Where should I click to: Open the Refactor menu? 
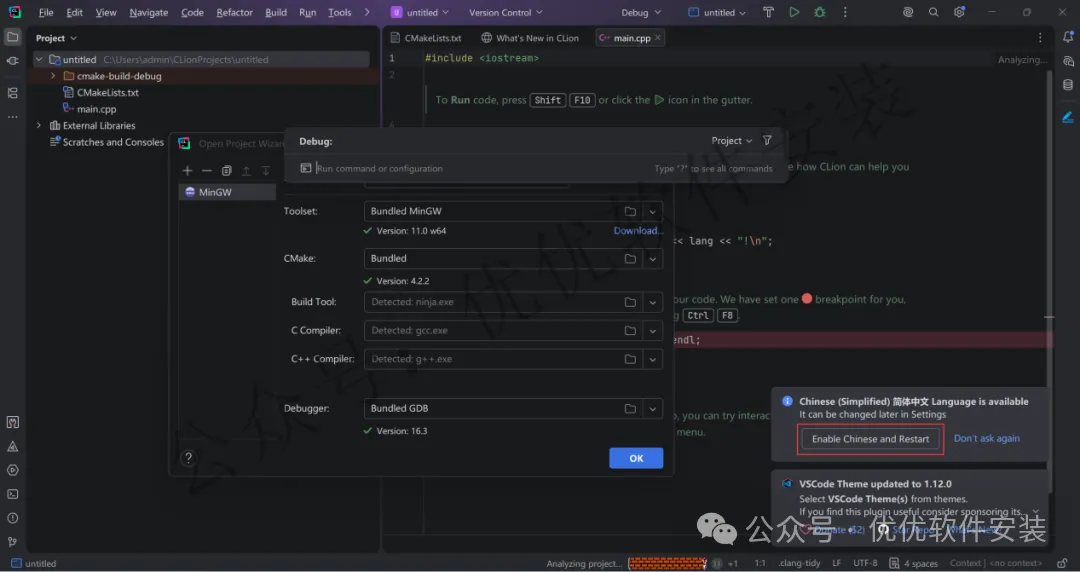[234, 12]
